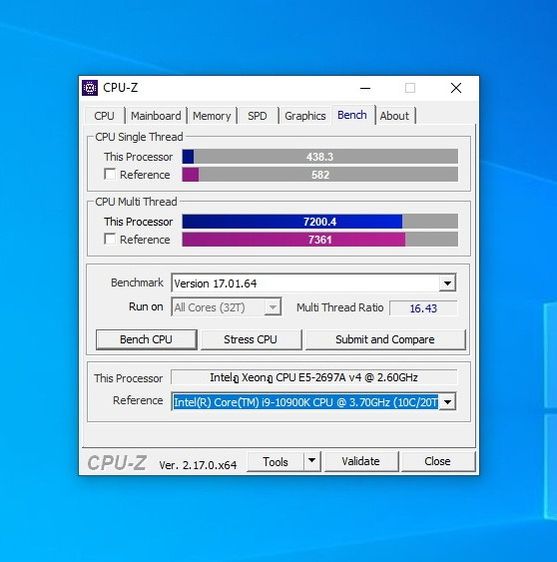The image size is (557, 562).
Task: Select the highlighted i9-10900K reference entry
Action: pyautogui.click(x=305, y=402)
